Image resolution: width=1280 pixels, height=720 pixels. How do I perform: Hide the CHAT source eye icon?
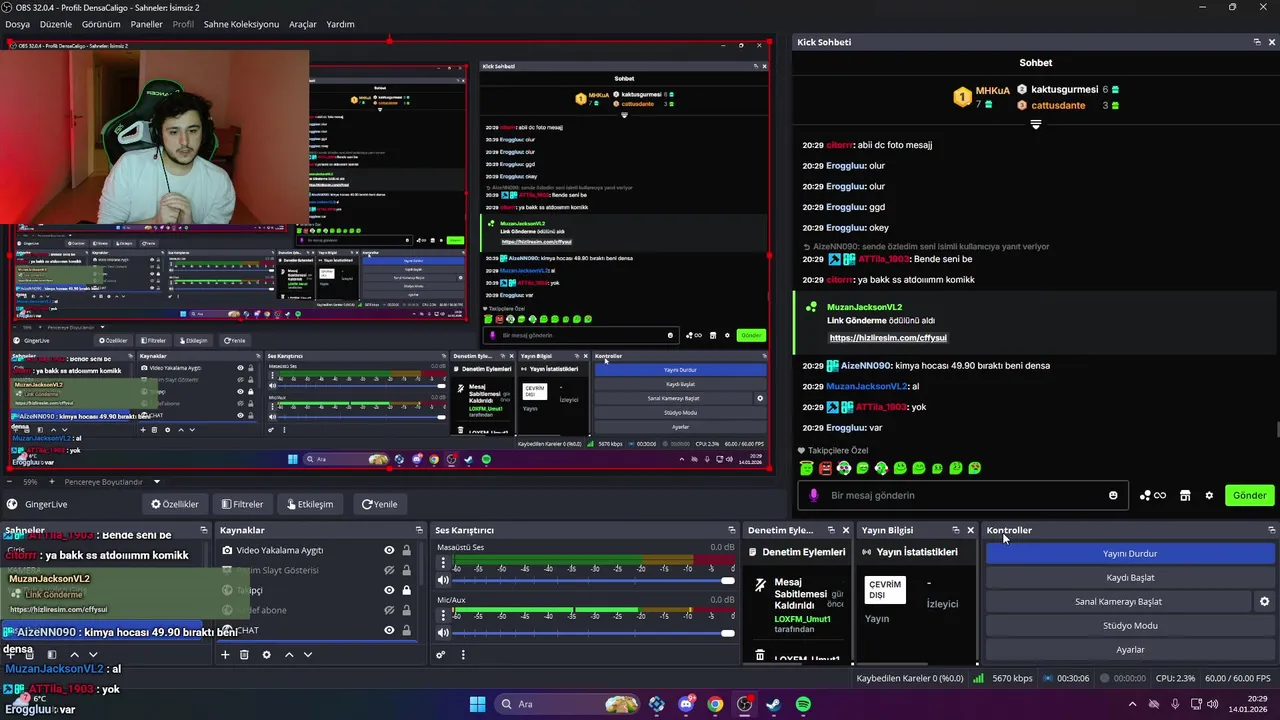coord(389,630)
